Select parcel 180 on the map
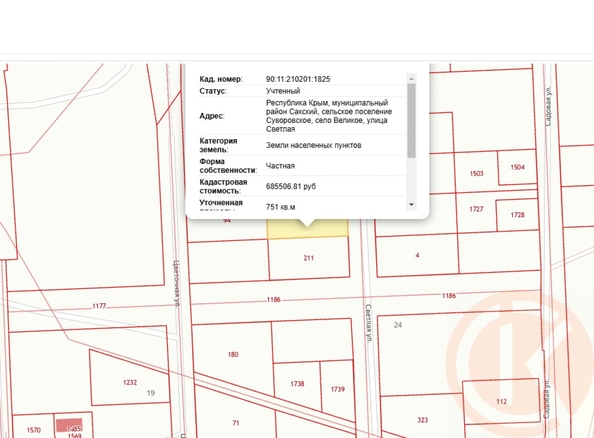The height and width of the screenshot is (438, 594). coord(233,355)
